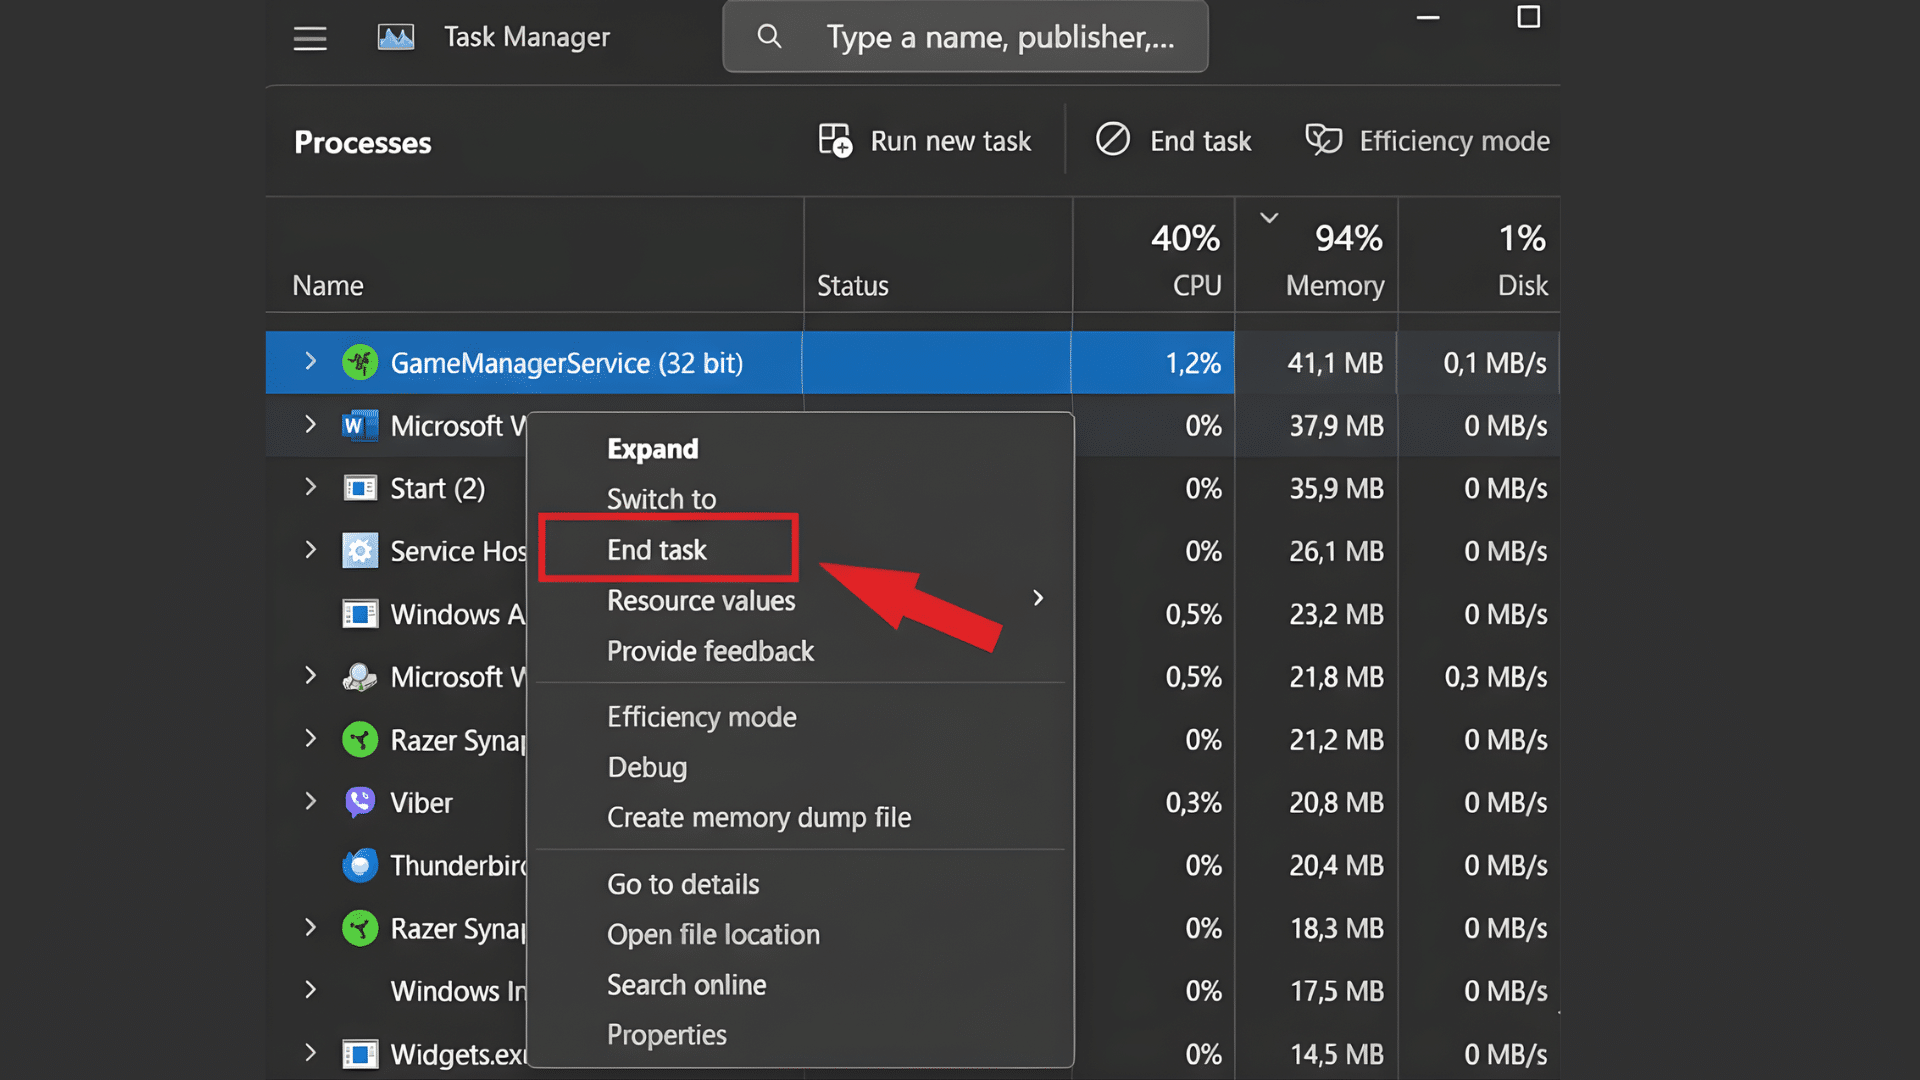Image resolution: width=1920 pixels, height=1080 pixels.
Task: Click the Memory column sort arrow
Action: click(x=1268, y=216)
